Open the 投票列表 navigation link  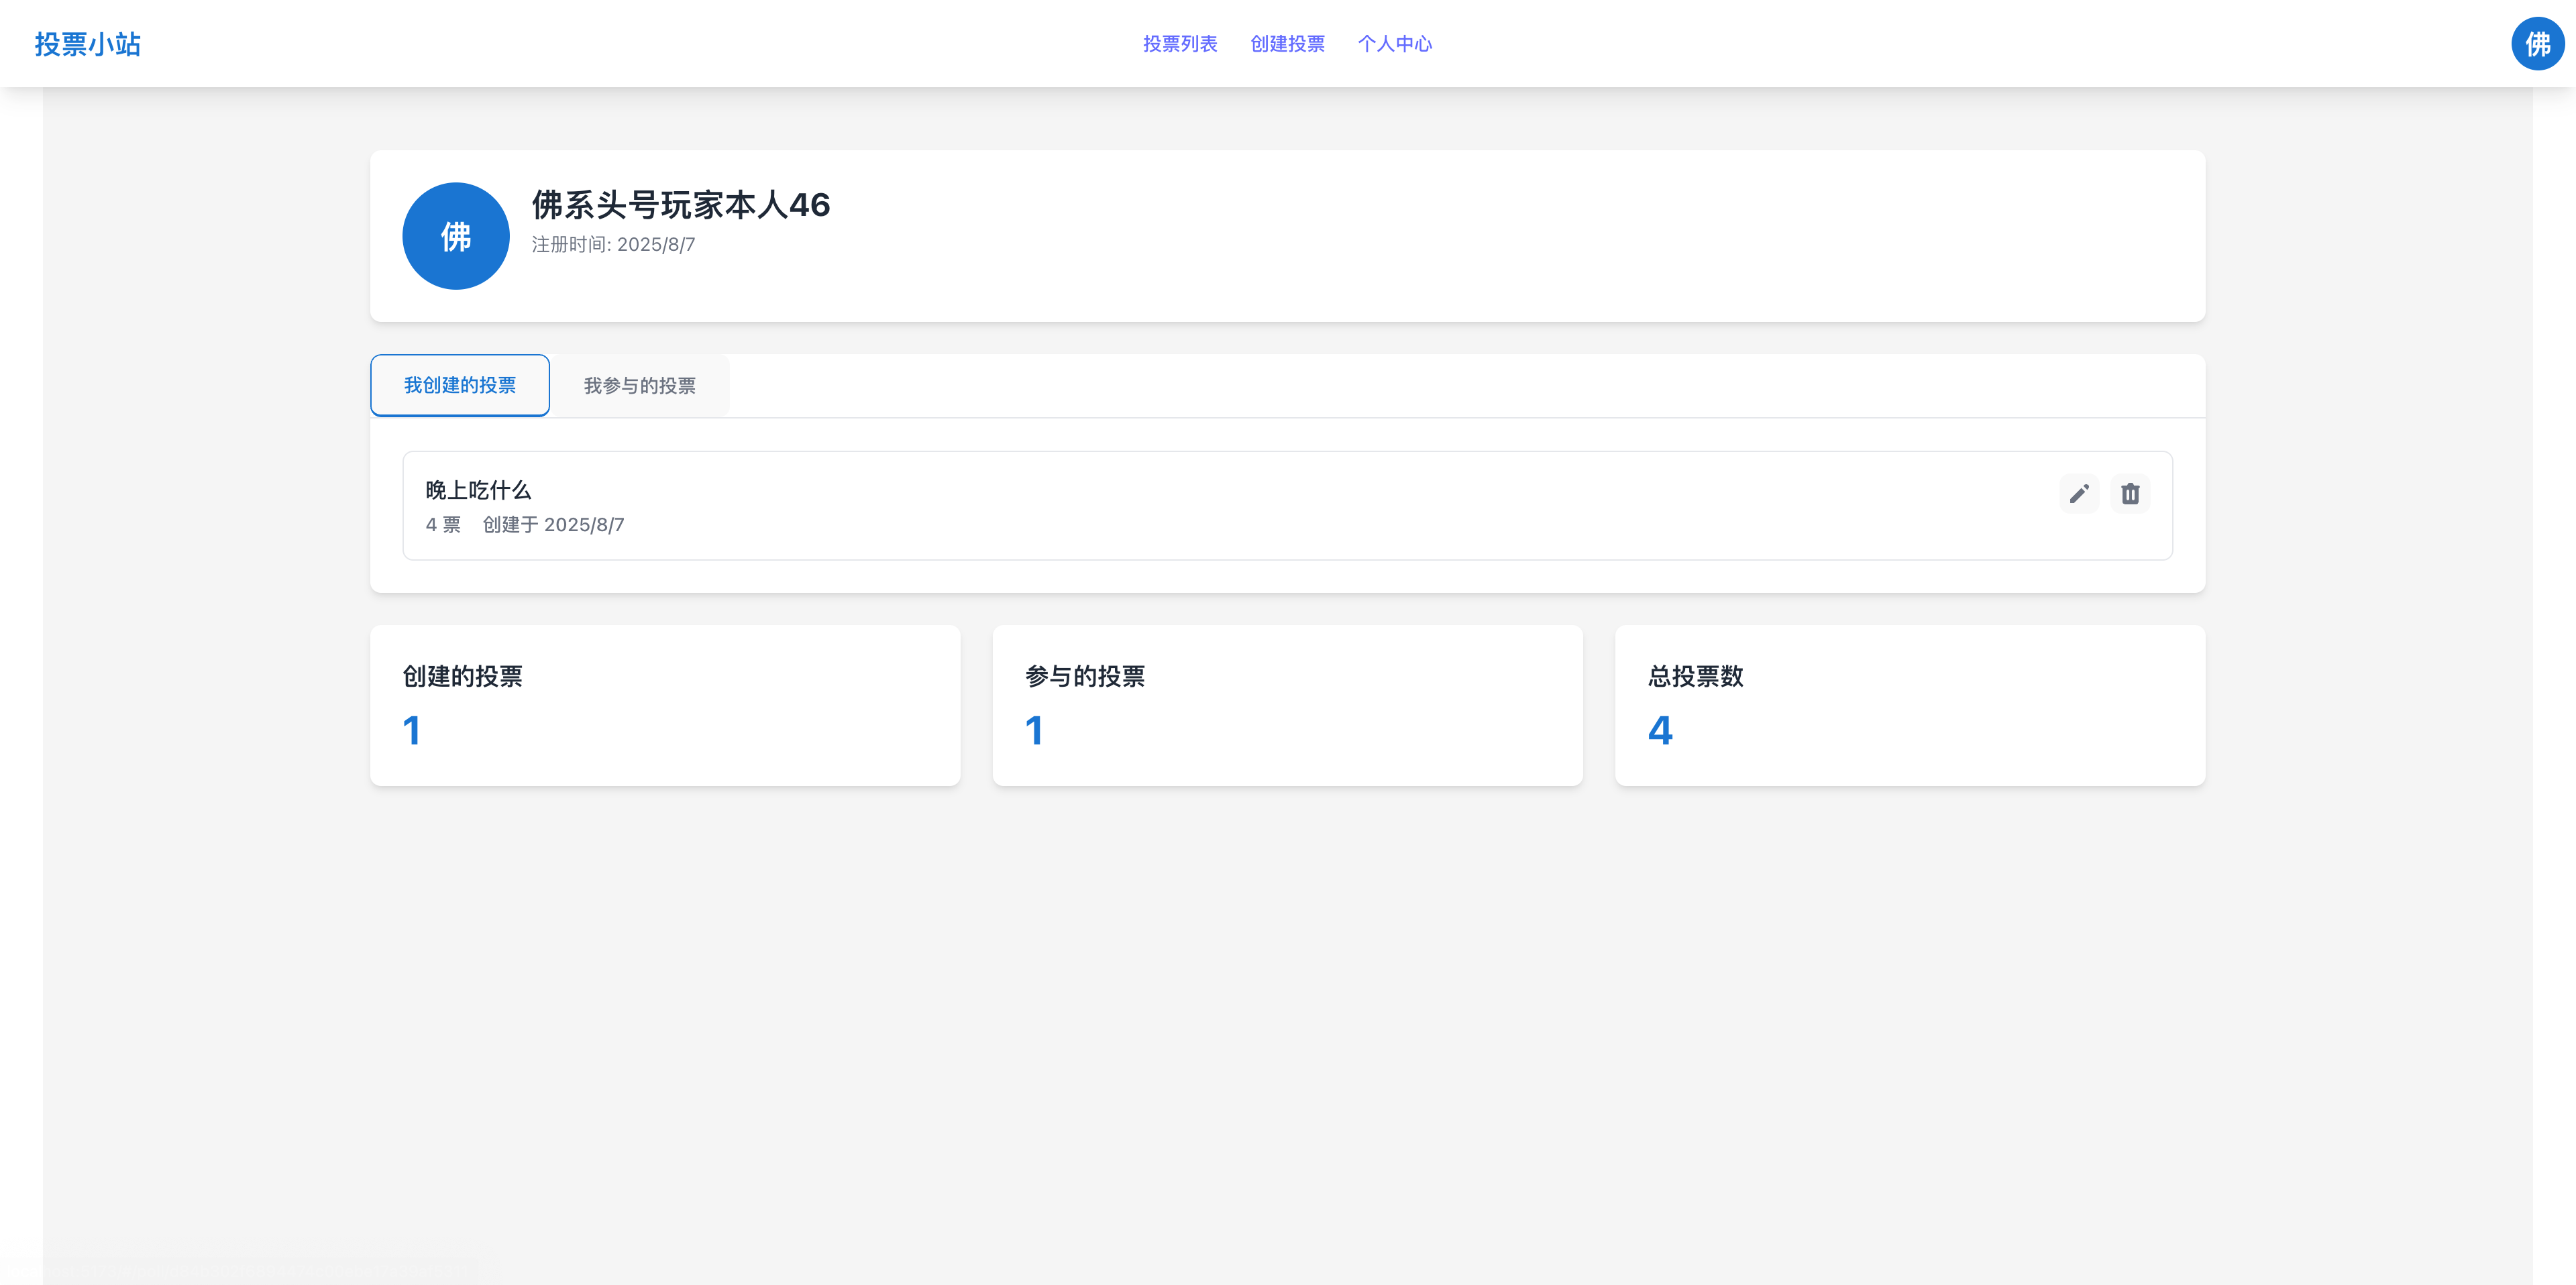(x=1180, y=44)
